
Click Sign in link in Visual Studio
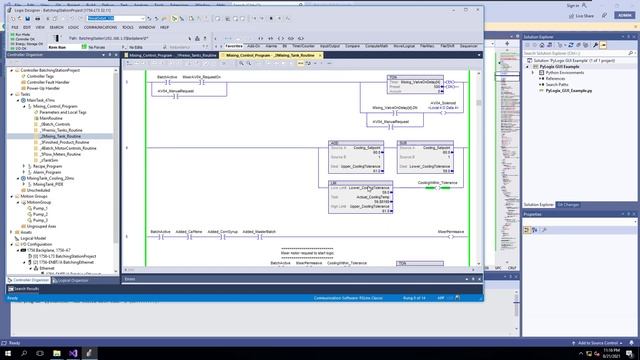coord(573,5)
